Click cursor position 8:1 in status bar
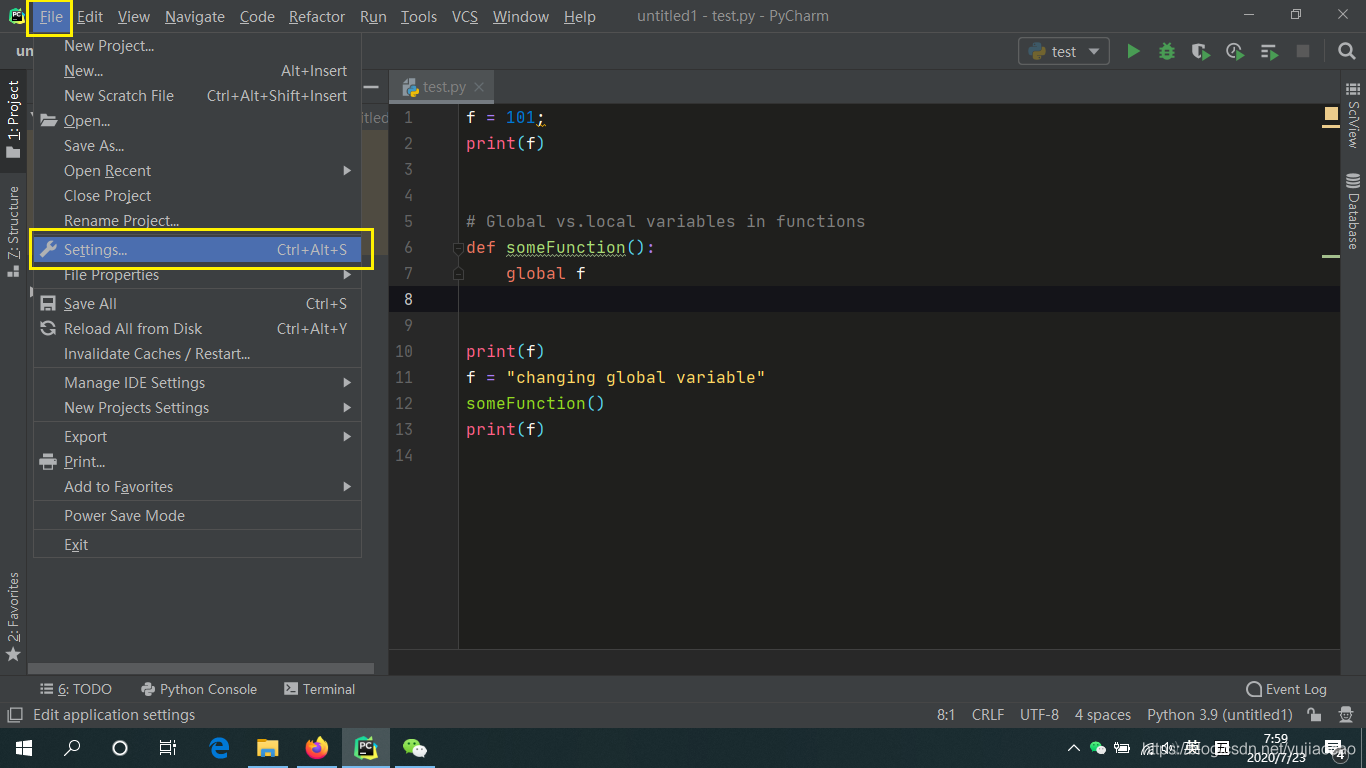The height and width of the screenshot is (768, 1366). point(946,715)
